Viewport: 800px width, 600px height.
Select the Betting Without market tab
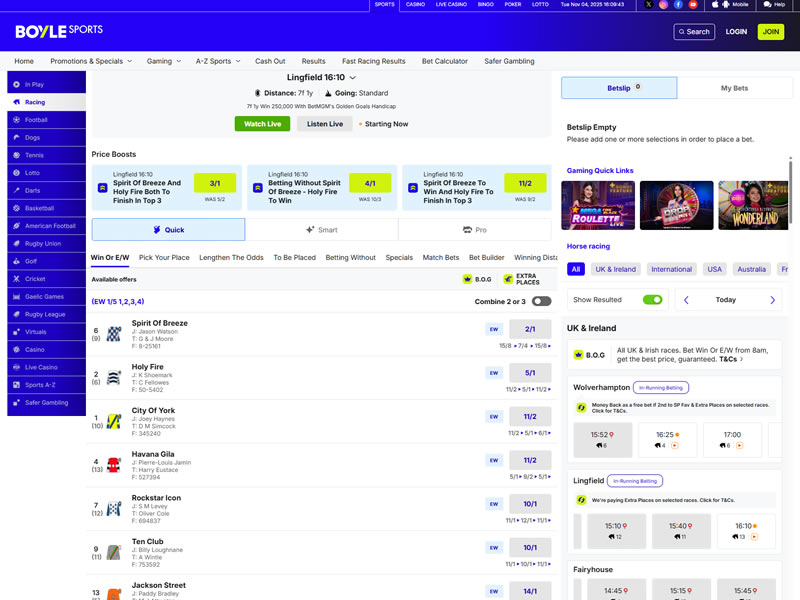[x=350, y=258]
